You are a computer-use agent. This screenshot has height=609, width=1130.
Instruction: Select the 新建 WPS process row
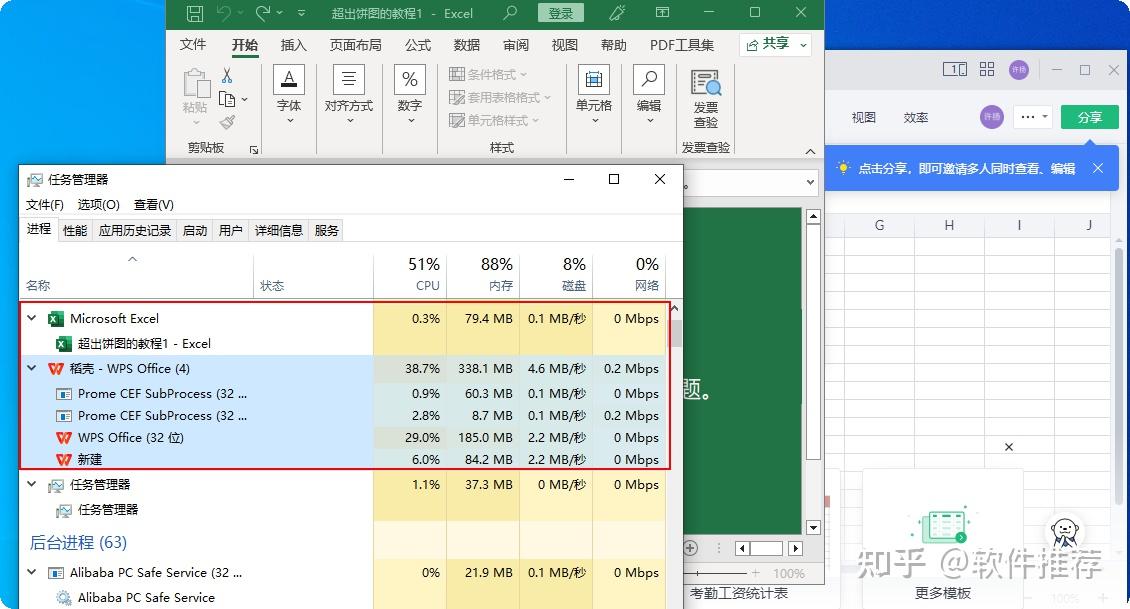click(x=344, y=459)
